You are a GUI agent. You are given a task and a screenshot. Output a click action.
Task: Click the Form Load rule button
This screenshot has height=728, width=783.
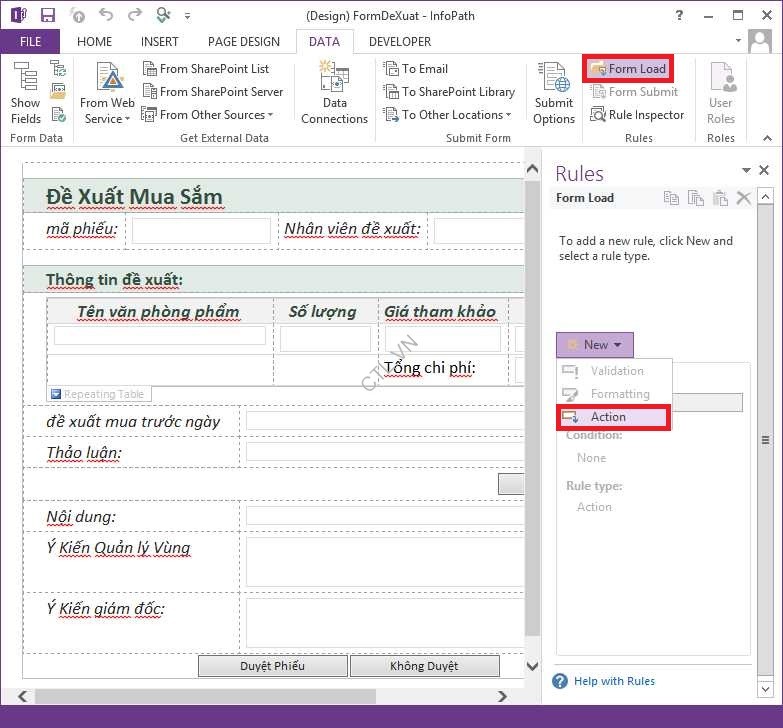[x=628, y=69]
